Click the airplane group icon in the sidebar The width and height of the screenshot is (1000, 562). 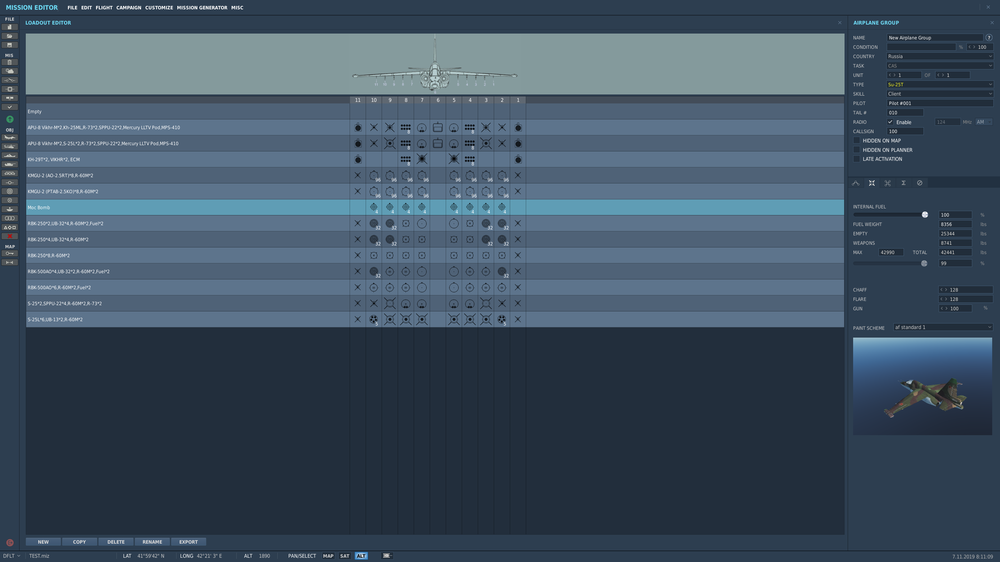(10, 137)
